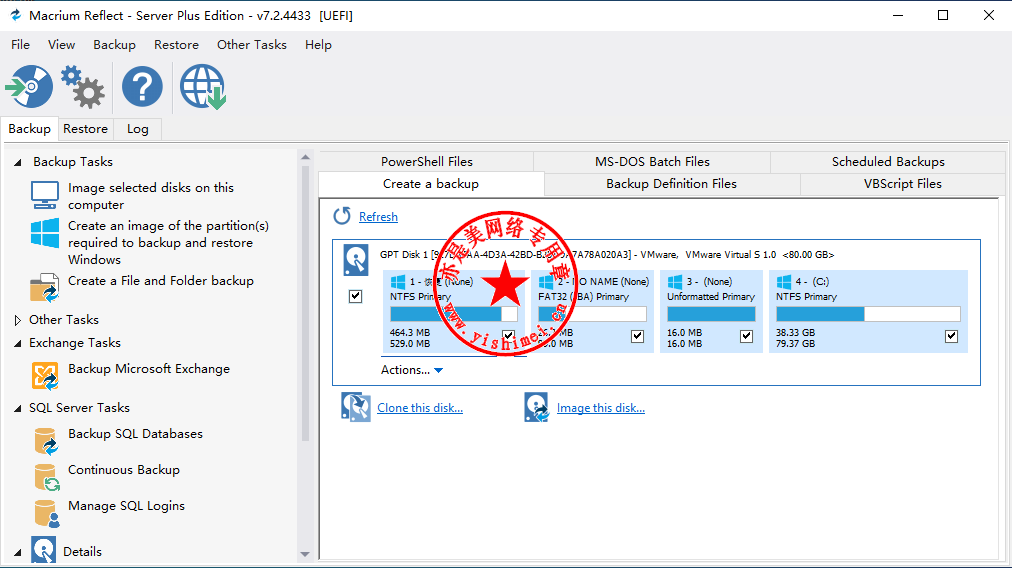
Task: Select the Backup main tab
Action: (30, 128)
